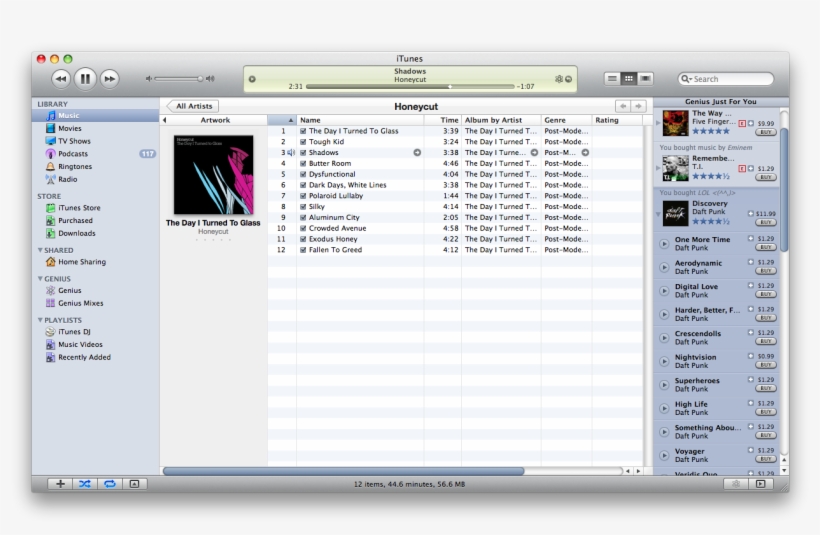
Task: Collapse the Artwork column
Action: click(x=165, y=120)
